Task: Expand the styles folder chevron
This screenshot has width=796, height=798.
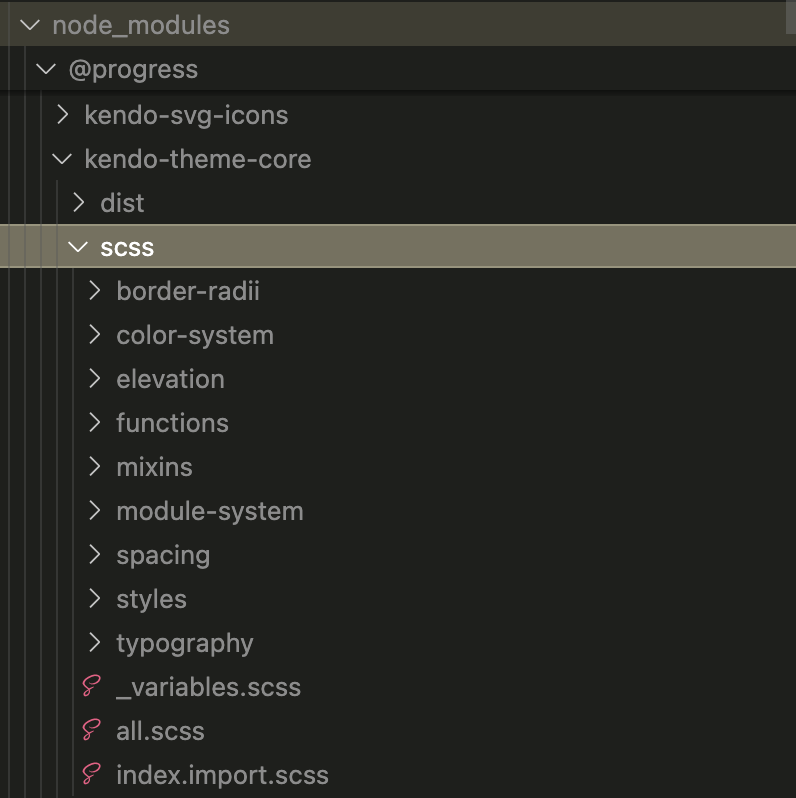Action: click(x=95, y=599)
